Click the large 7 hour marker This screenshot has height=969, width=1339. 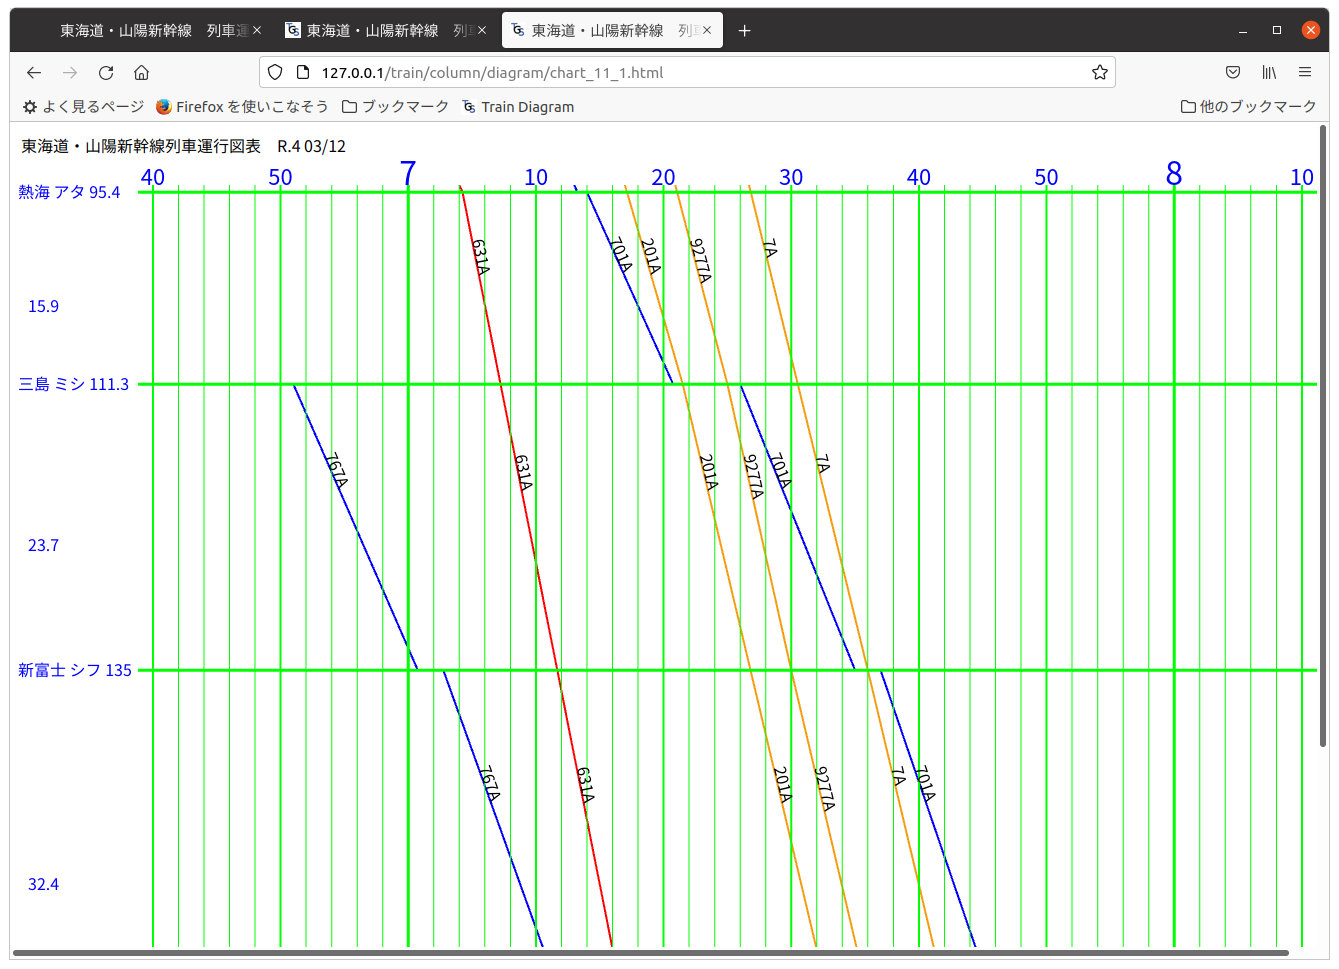408,174
